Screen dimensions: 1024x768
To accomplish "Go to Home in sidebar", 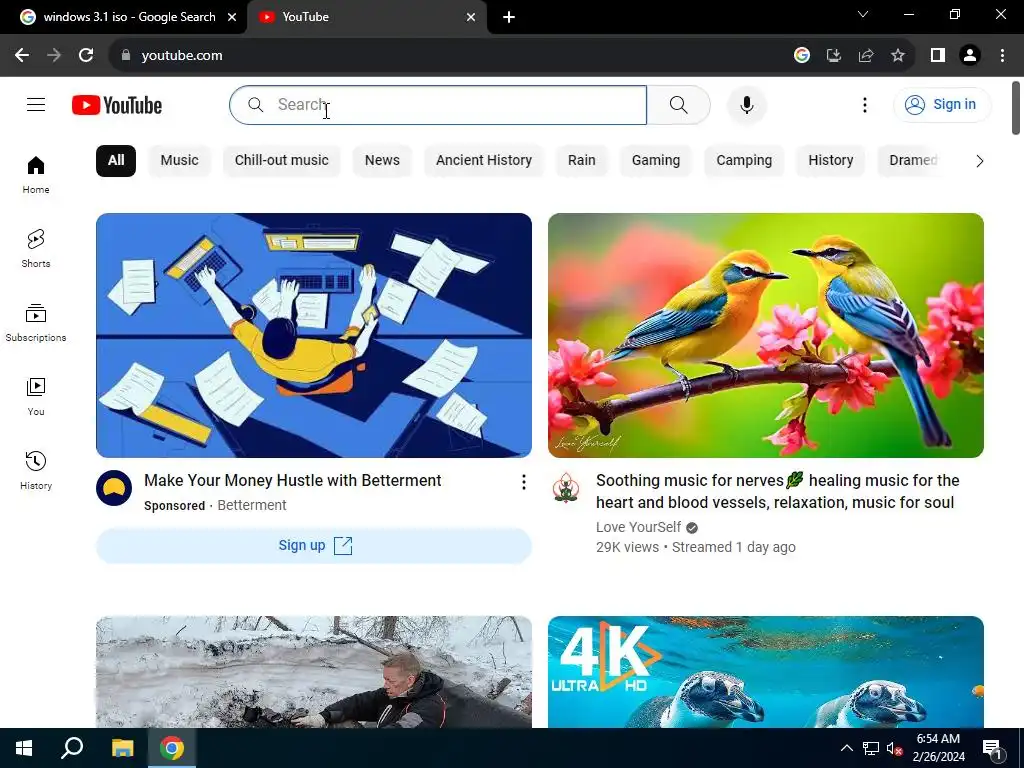I will 36,174.
